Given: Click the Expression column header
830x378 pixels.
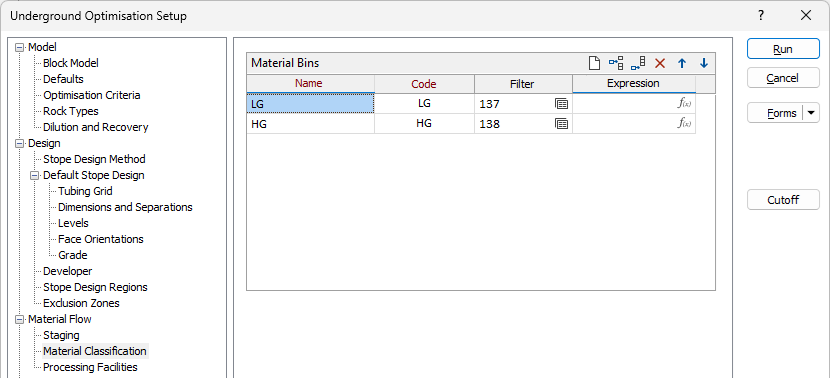Looking at the screenshot, I should click(634, 84).
